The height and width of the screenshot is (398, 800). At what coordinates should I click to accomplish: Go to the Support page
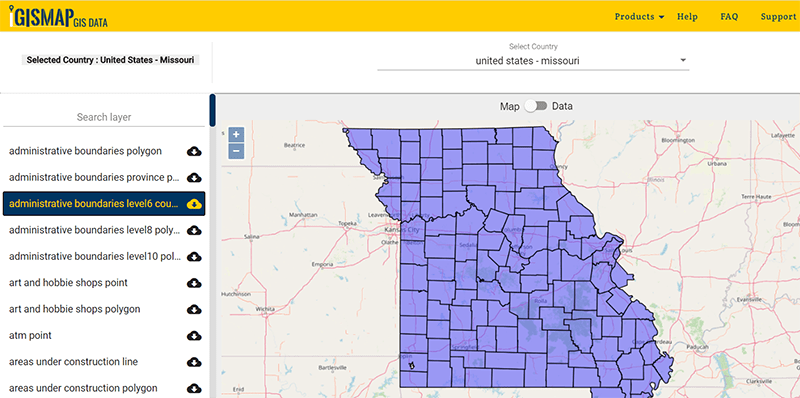778,16
